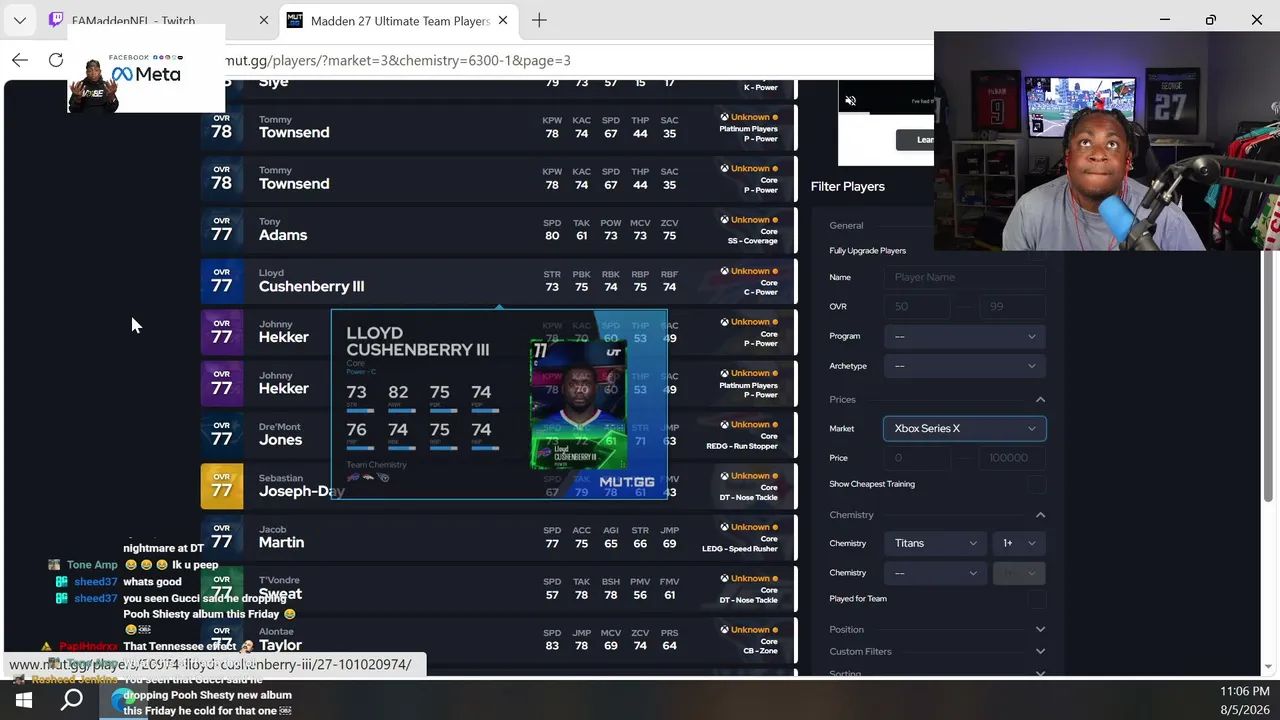Open Lloyd Cushenberry III's player page
Viewport: 1280px width, 720px height.
coord(311,286)
